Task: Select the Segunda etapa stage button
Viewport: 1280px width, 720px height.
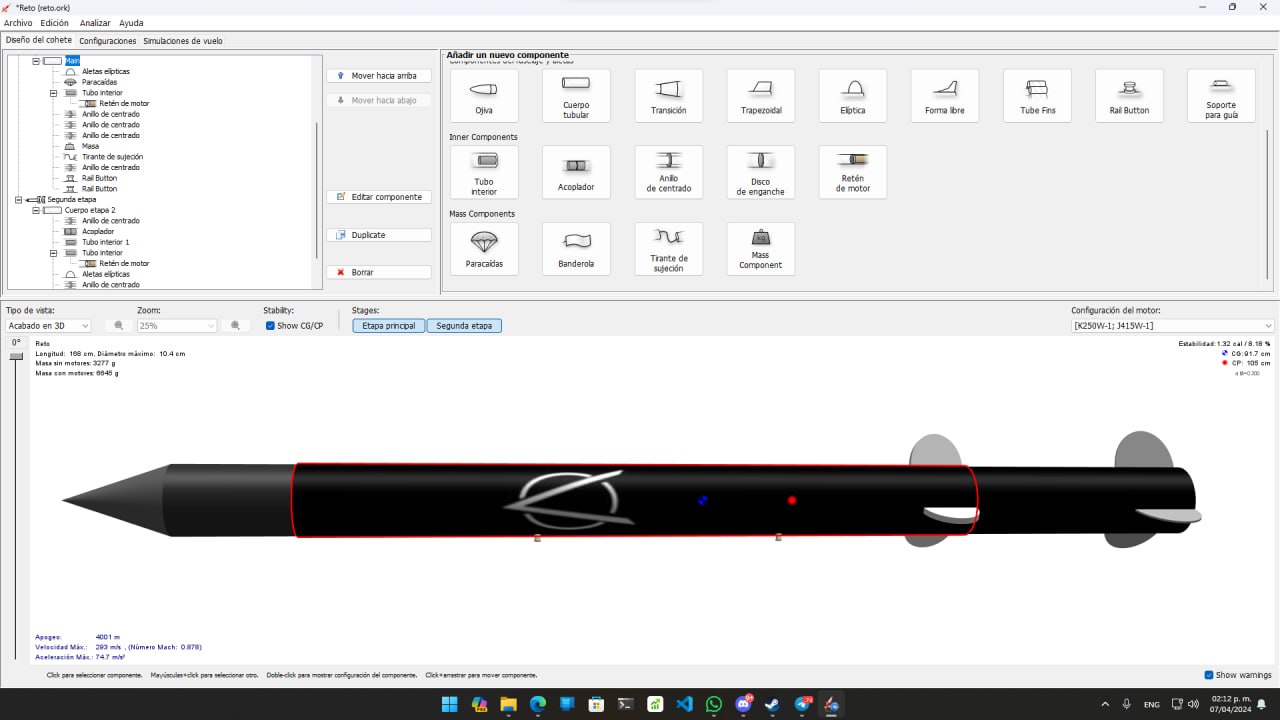Action: click(464, 325)
